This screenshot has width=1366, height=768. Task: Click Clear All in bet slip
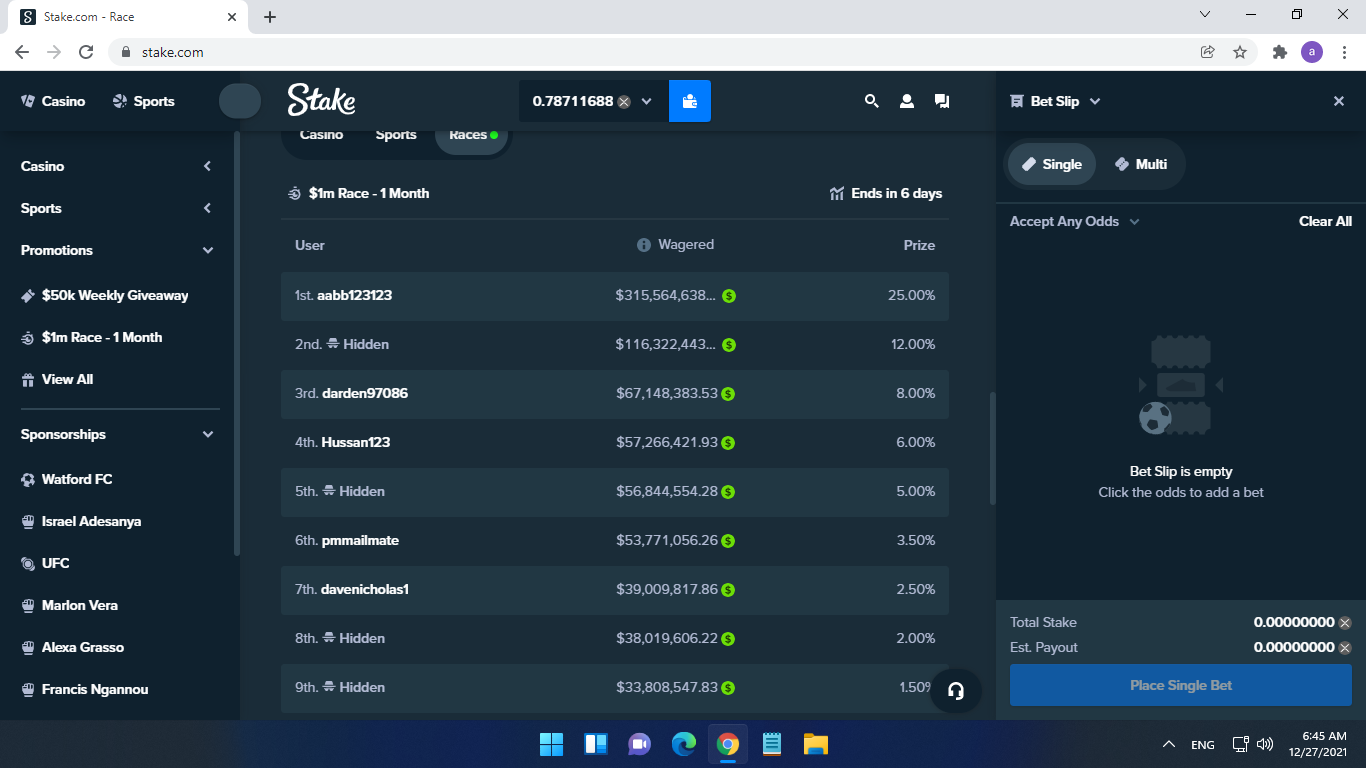point(1325,221)
